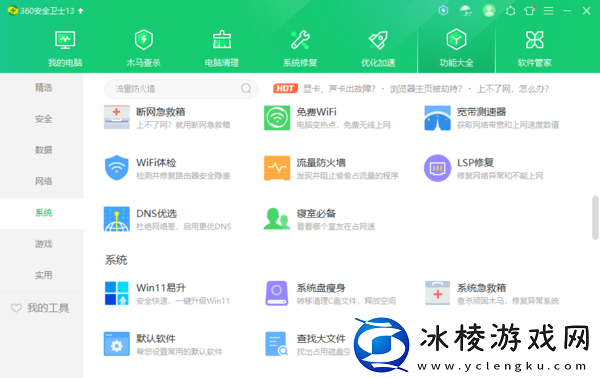Launch 查找大文件 document icon
Image resolution: width=600 pixels, height=378 pixels.
277,344
